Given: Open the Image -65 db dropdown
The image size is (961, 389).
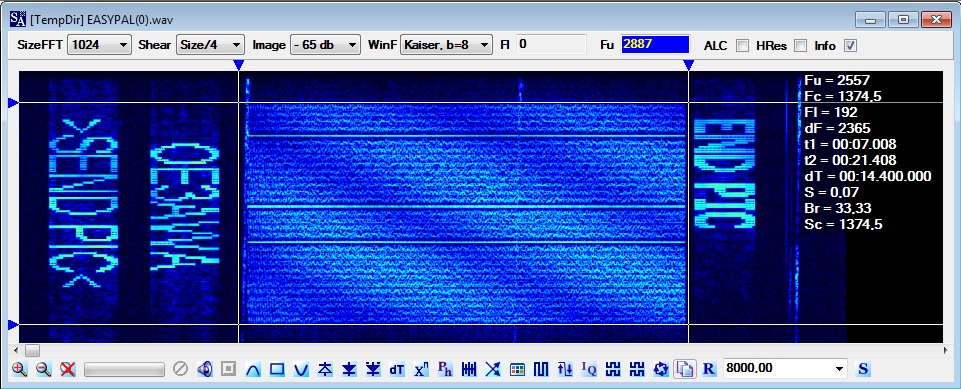Looking at the screenshot, I should (x=325, y=45).
